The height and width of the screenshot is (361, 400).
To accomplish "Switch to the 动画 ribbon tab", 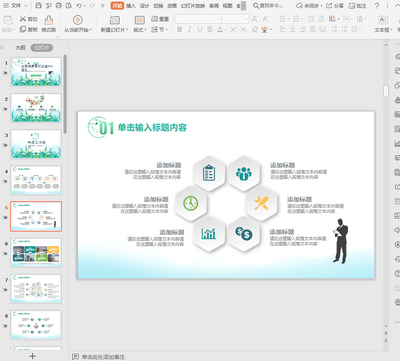I will pyautogui.click(x=172, y=6).
